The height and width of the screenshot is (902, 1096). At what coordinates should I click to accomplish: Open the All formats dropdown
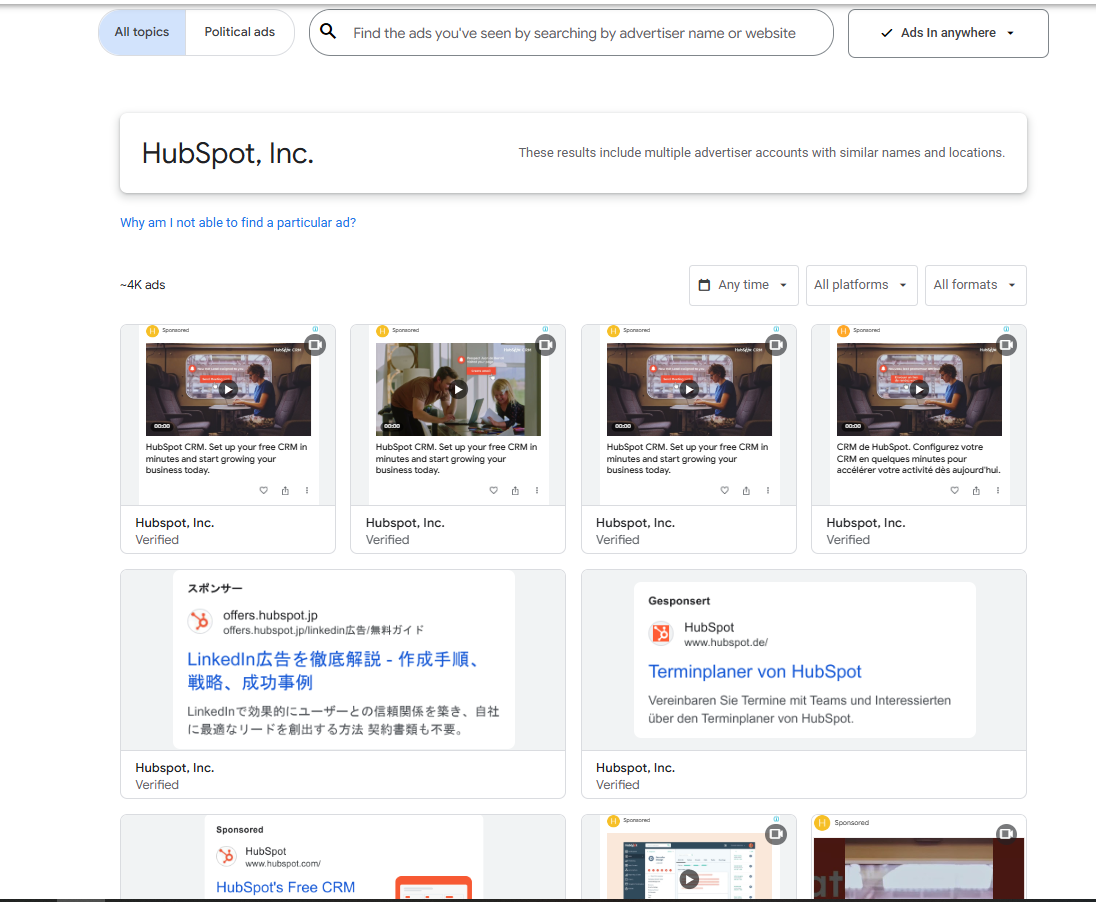(975, 285)
